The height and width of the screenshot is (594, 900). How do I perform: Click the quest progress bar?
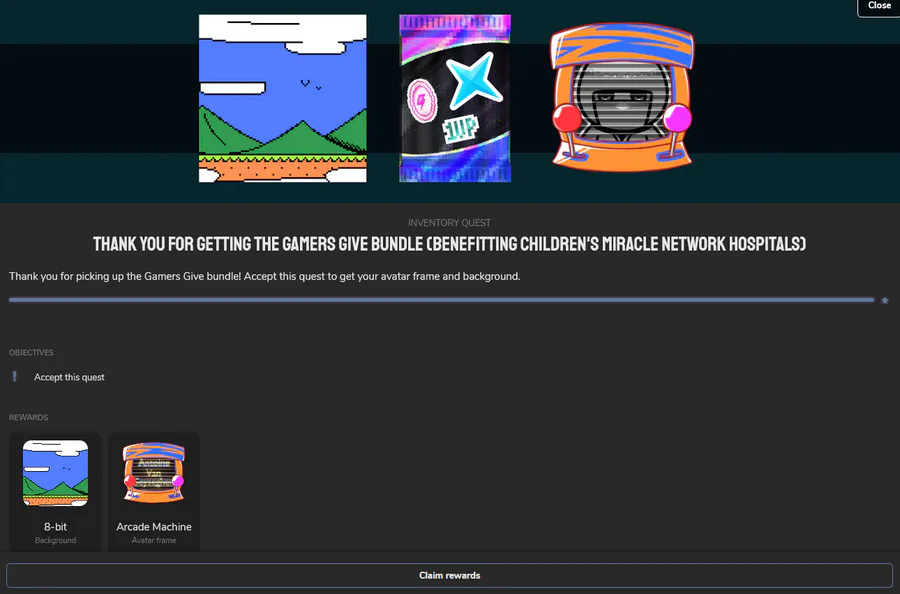click(441, 300)
